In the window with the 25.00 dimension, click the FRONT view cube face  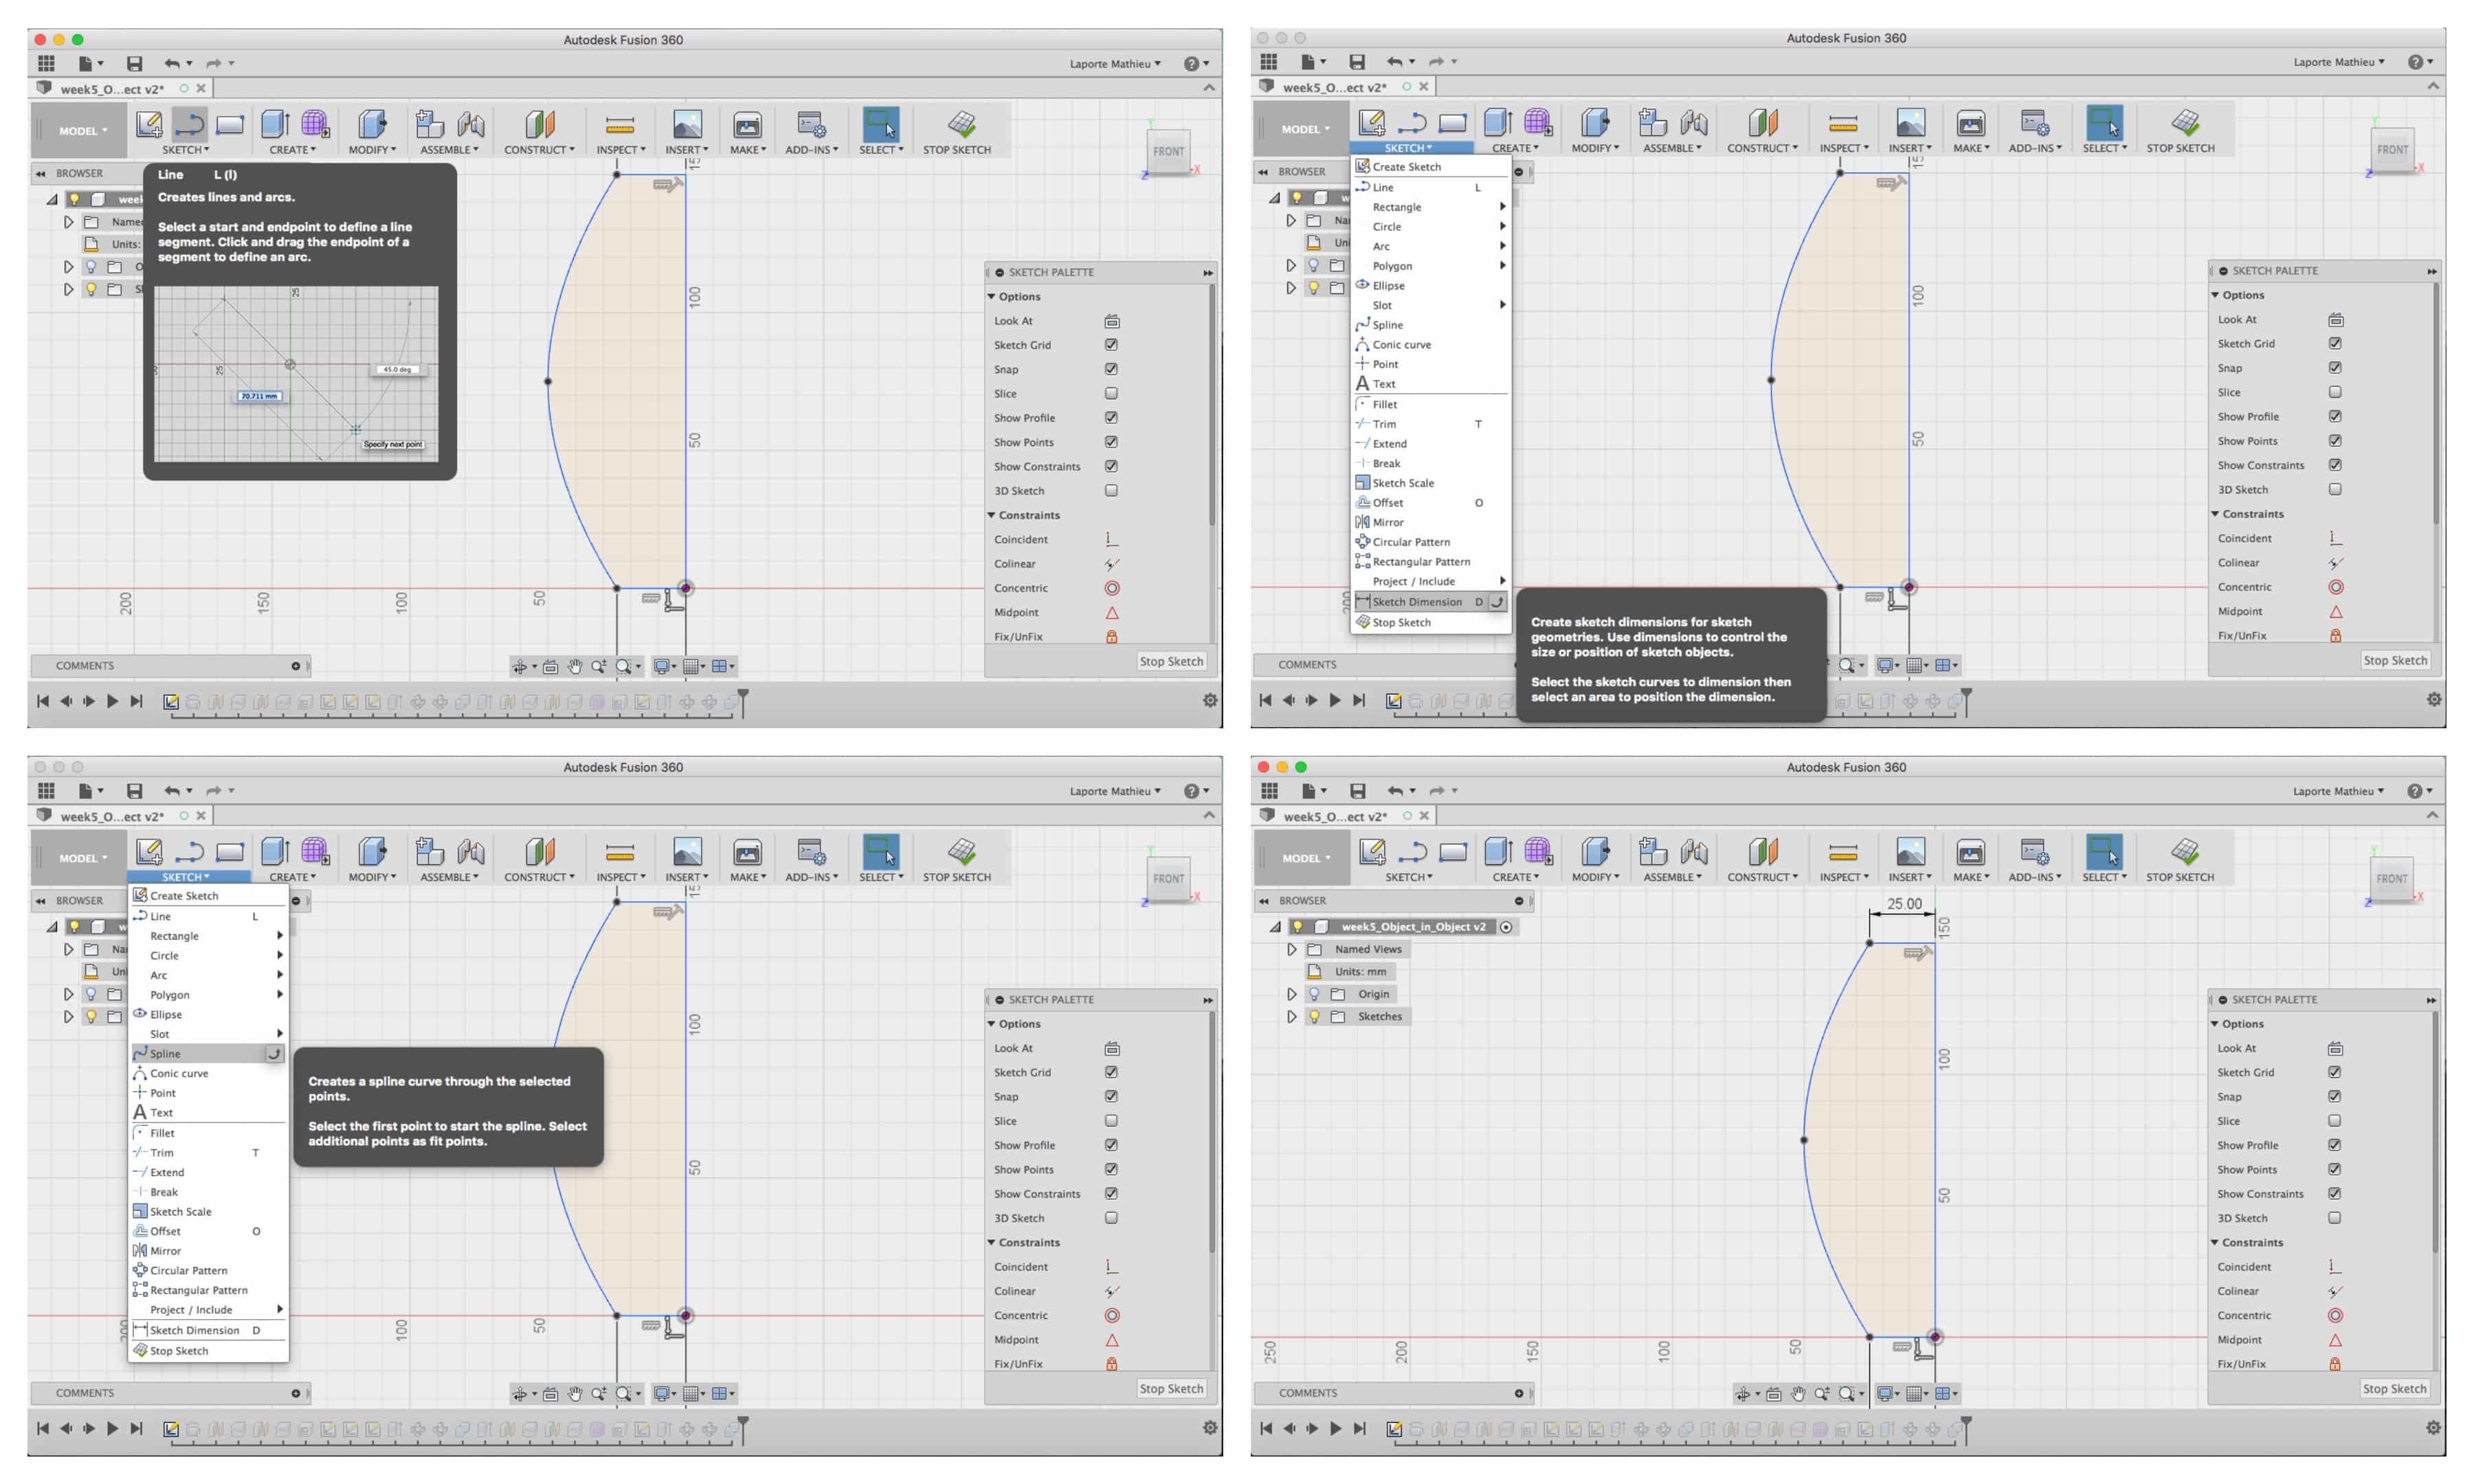pyautogui.click(x=2392, y=878)
